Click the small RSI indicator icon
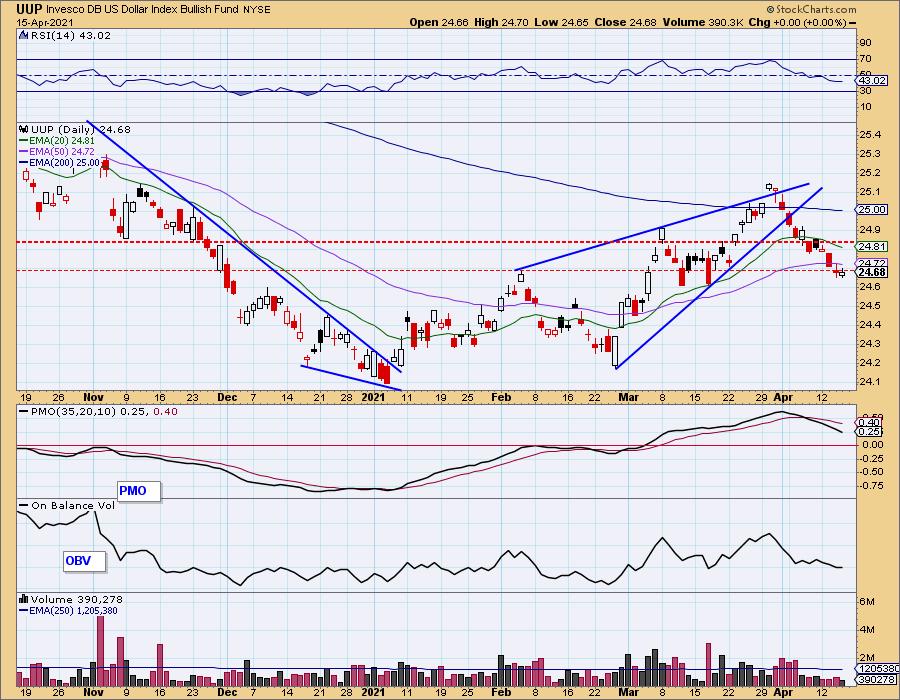Viewport: 900px width, 700px height. tap(23, 35)
